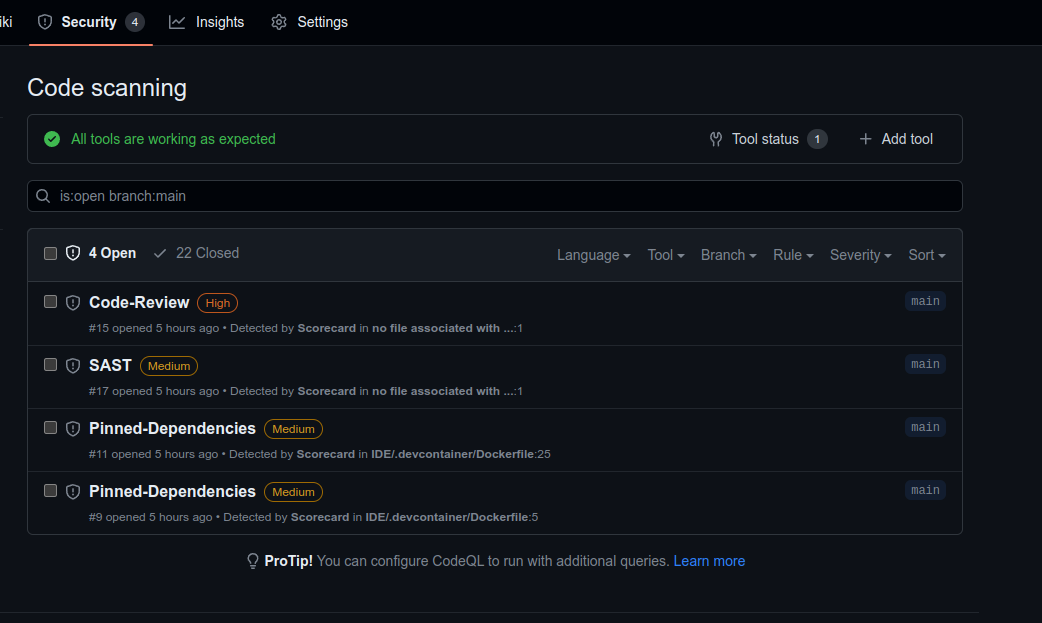Viewport: 1042px width, 623px height.
Task: Open the Branch filter dropdown
Action: click(x=728, y=255)
